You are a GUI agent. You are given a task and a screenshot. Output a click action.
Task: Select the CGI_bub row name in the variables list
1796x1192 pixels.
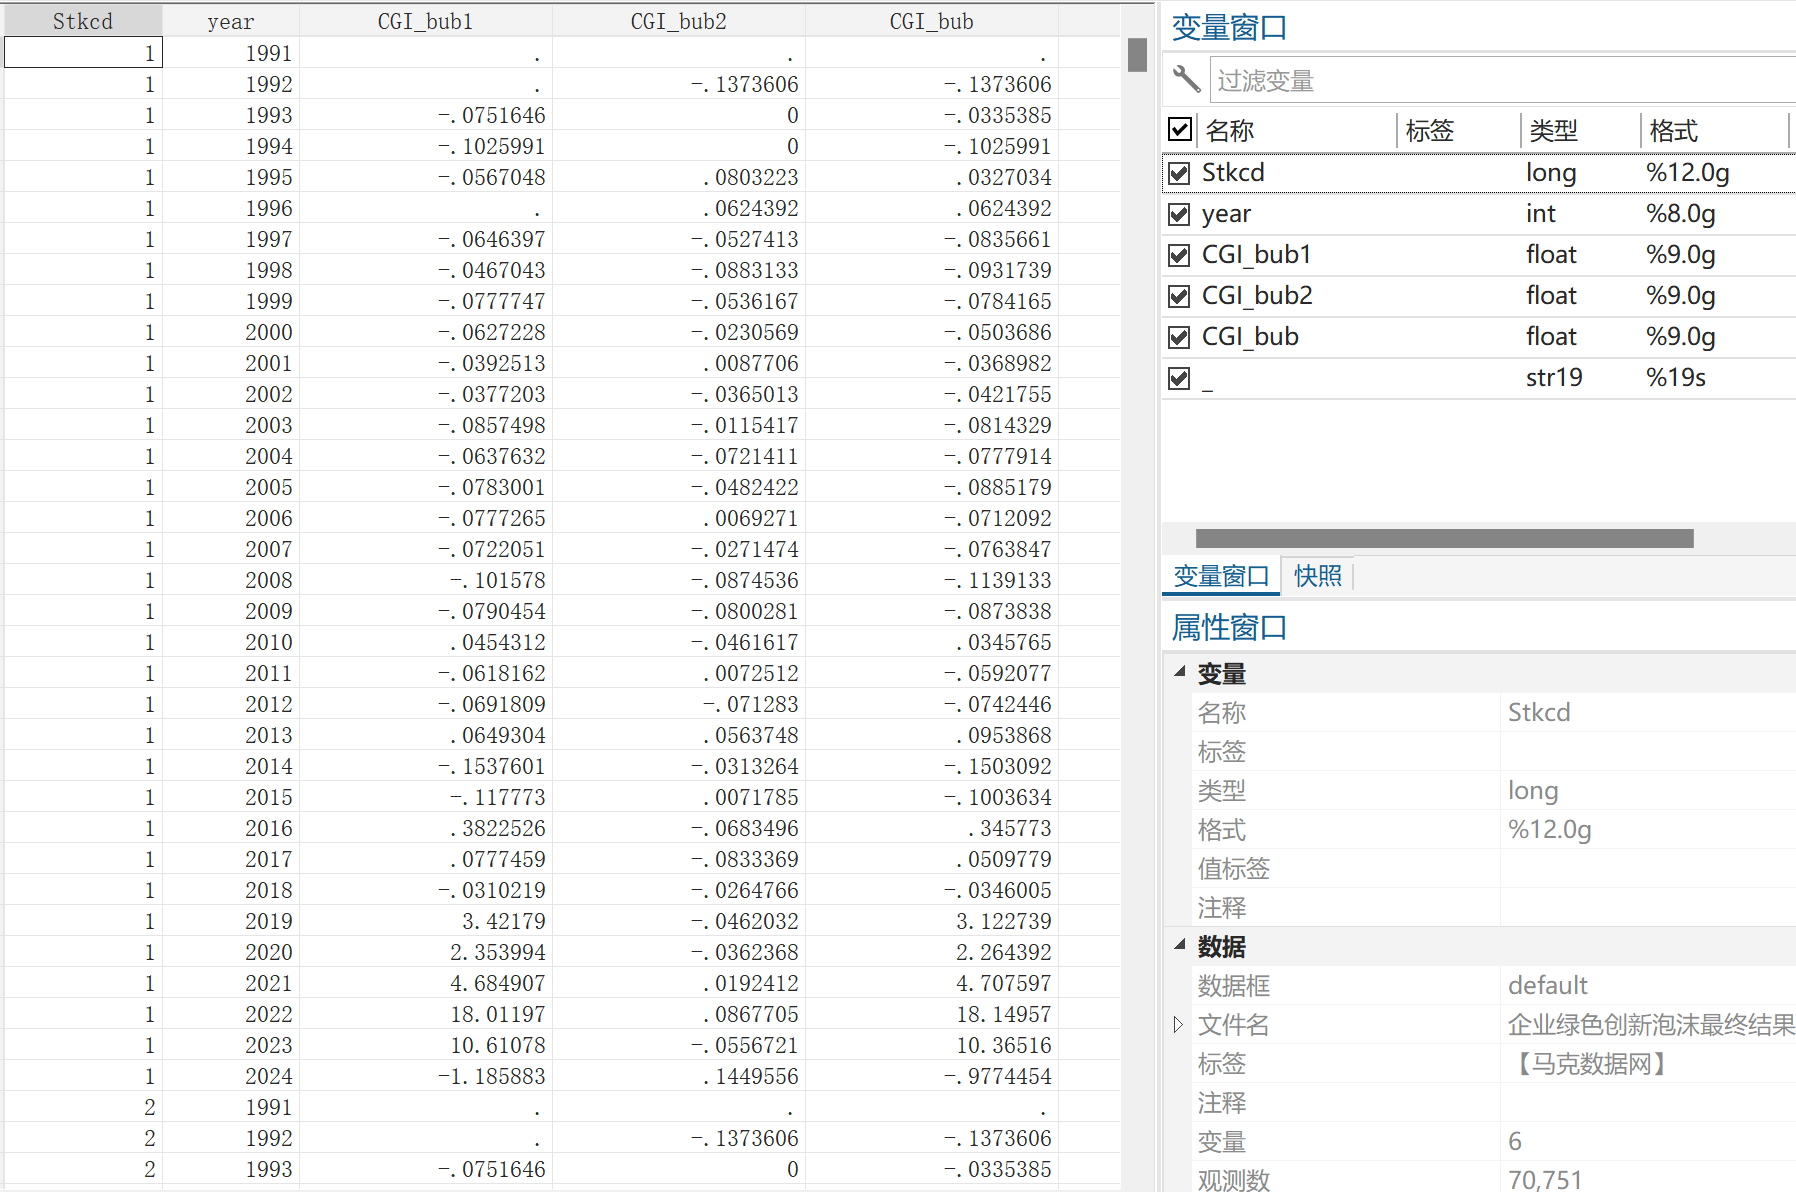[1250, 337]
